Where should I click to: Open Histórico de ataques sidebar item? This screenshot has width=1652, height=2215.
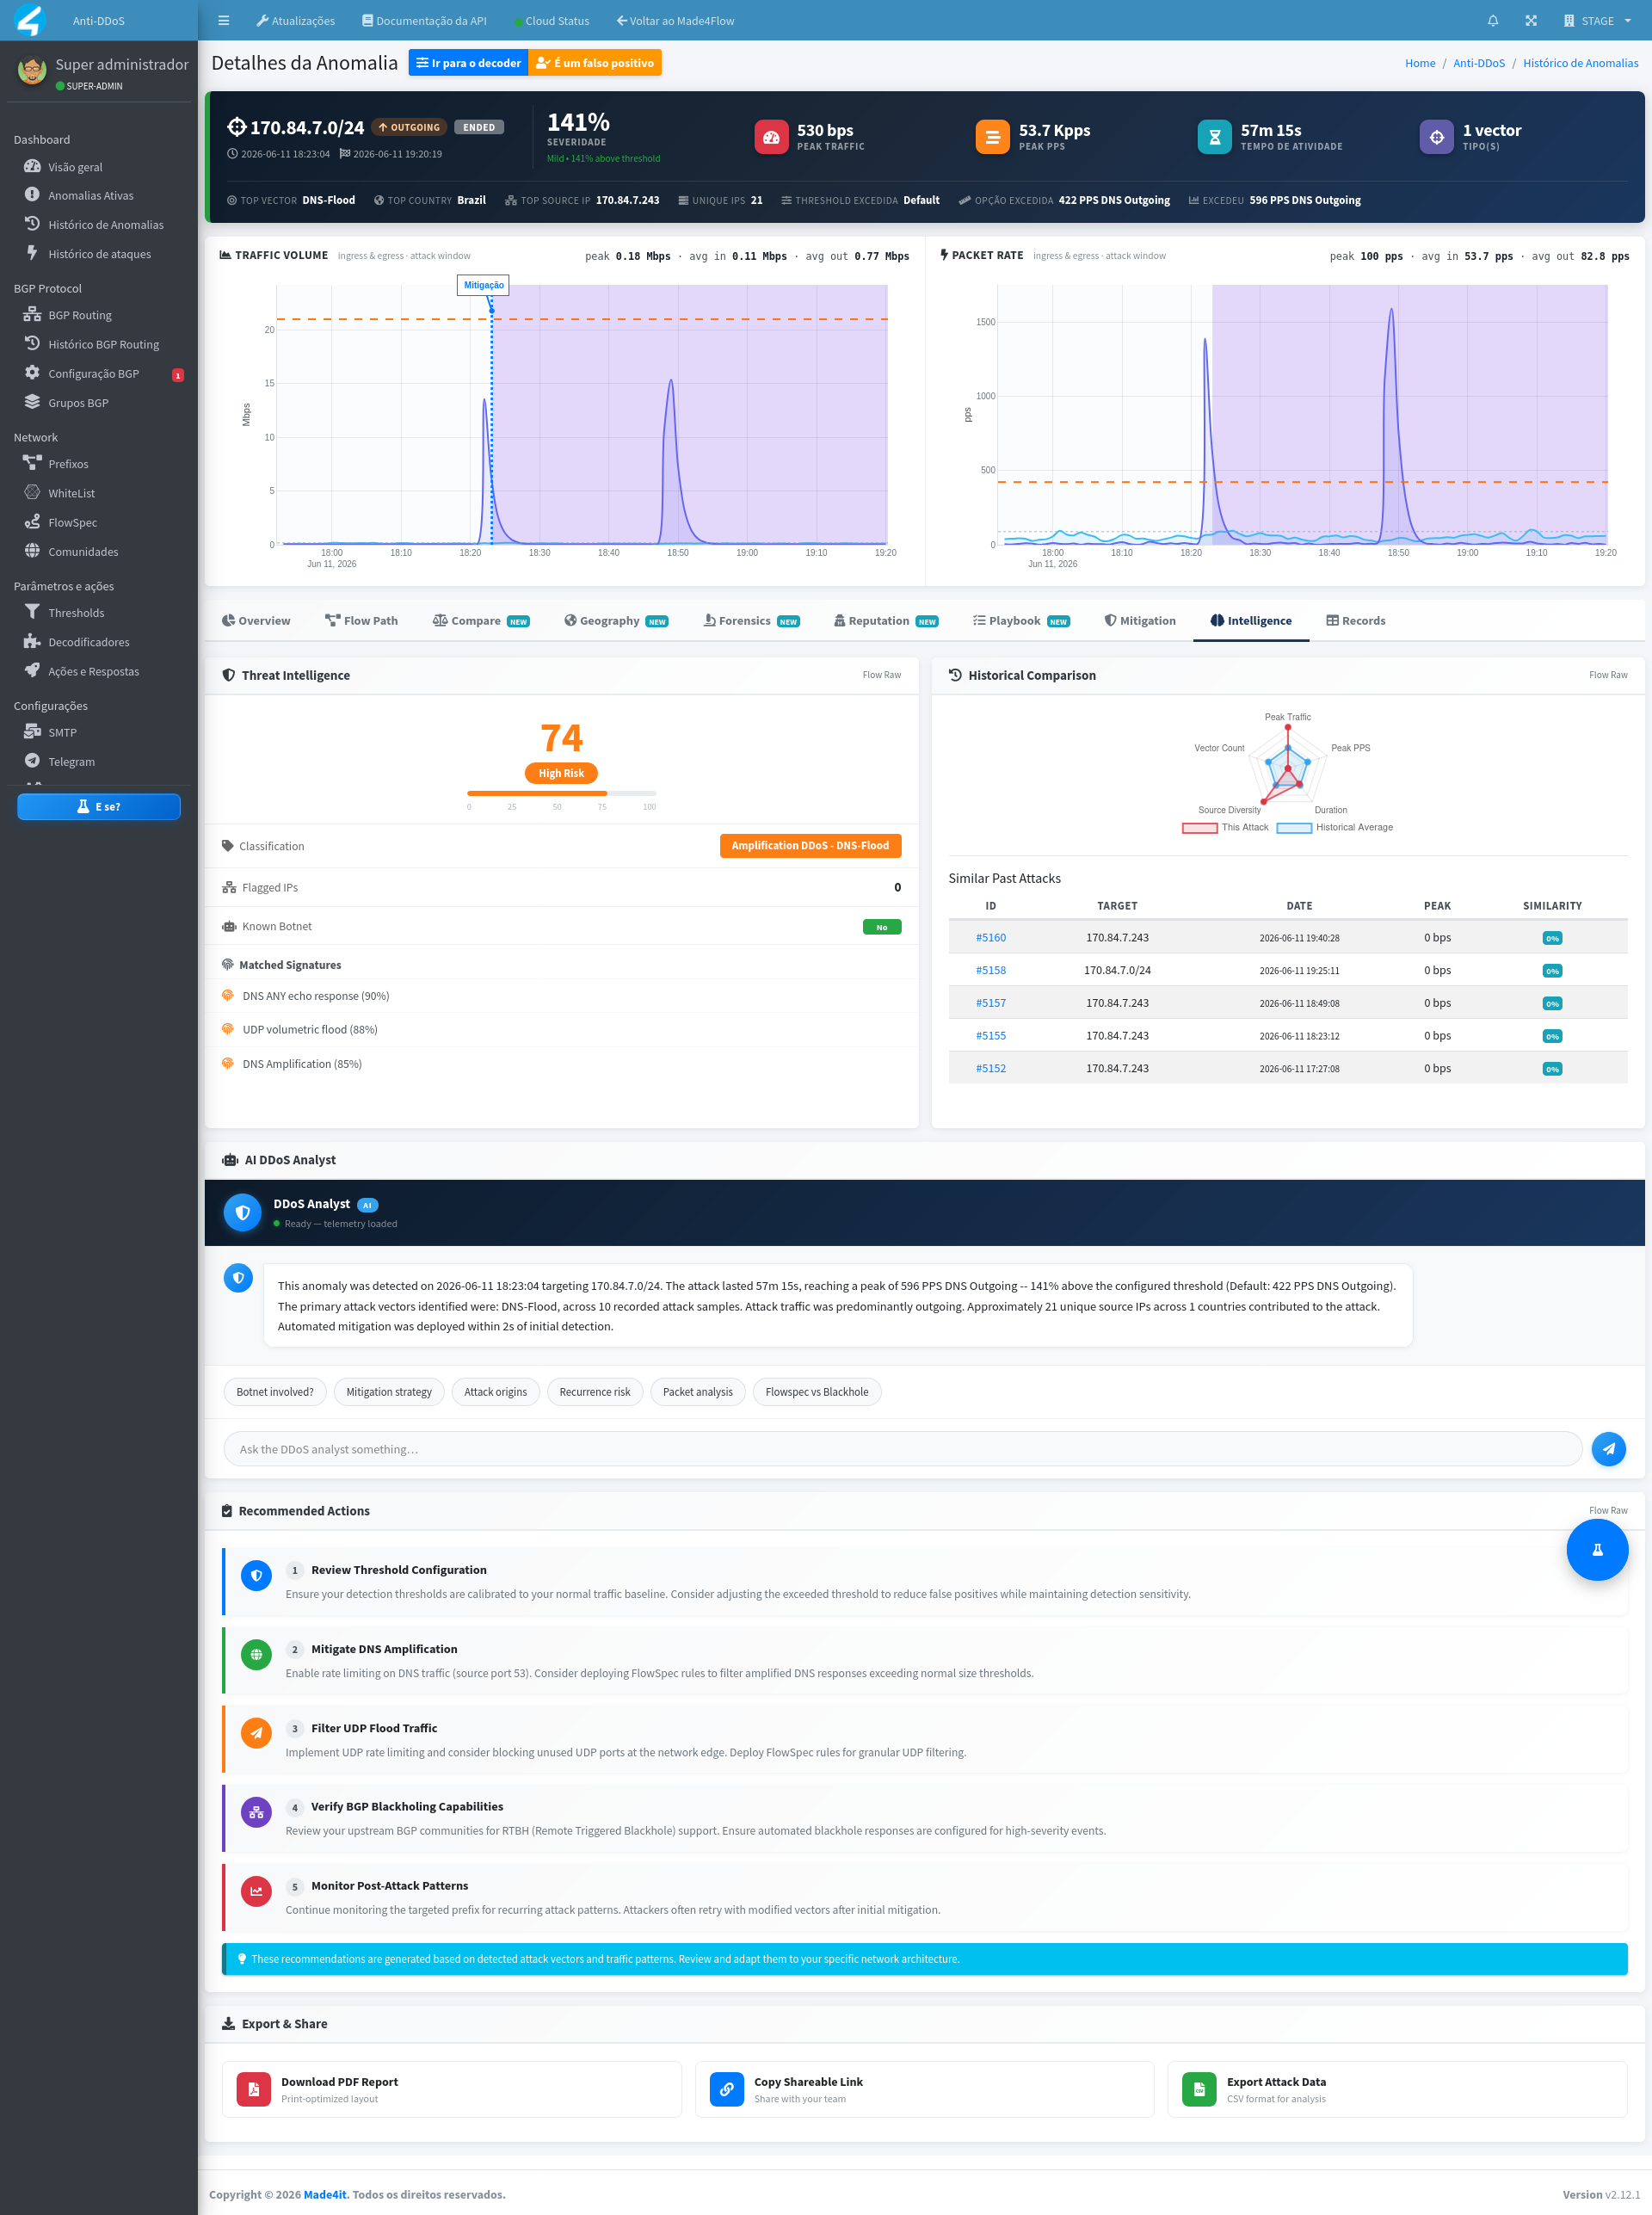[x=98, y=254]
